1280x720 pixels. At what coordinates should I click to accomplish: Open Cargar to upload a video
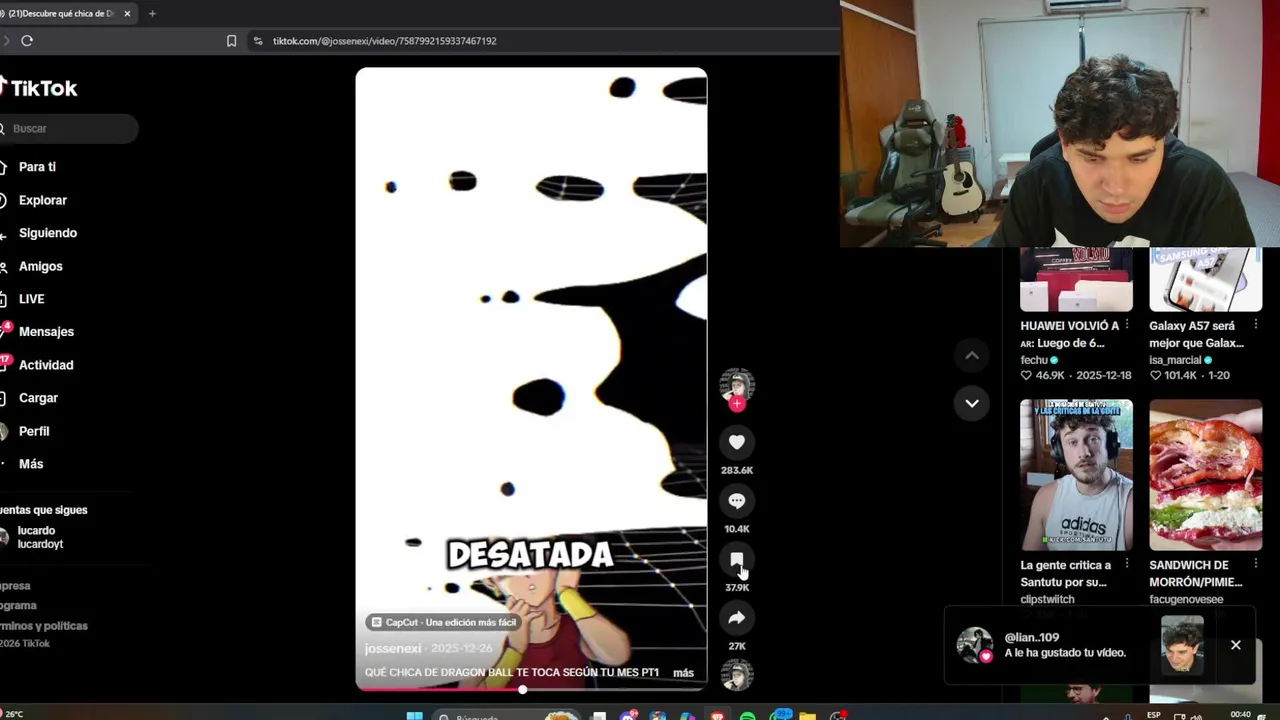click(x=38, y=398)
